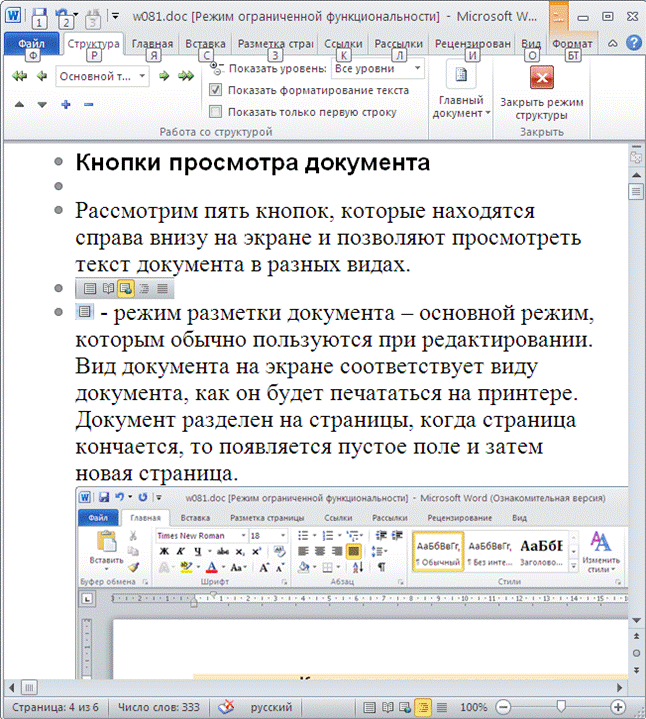
Task: Click the vertical scrollbar down arrow
Action: 636,620
